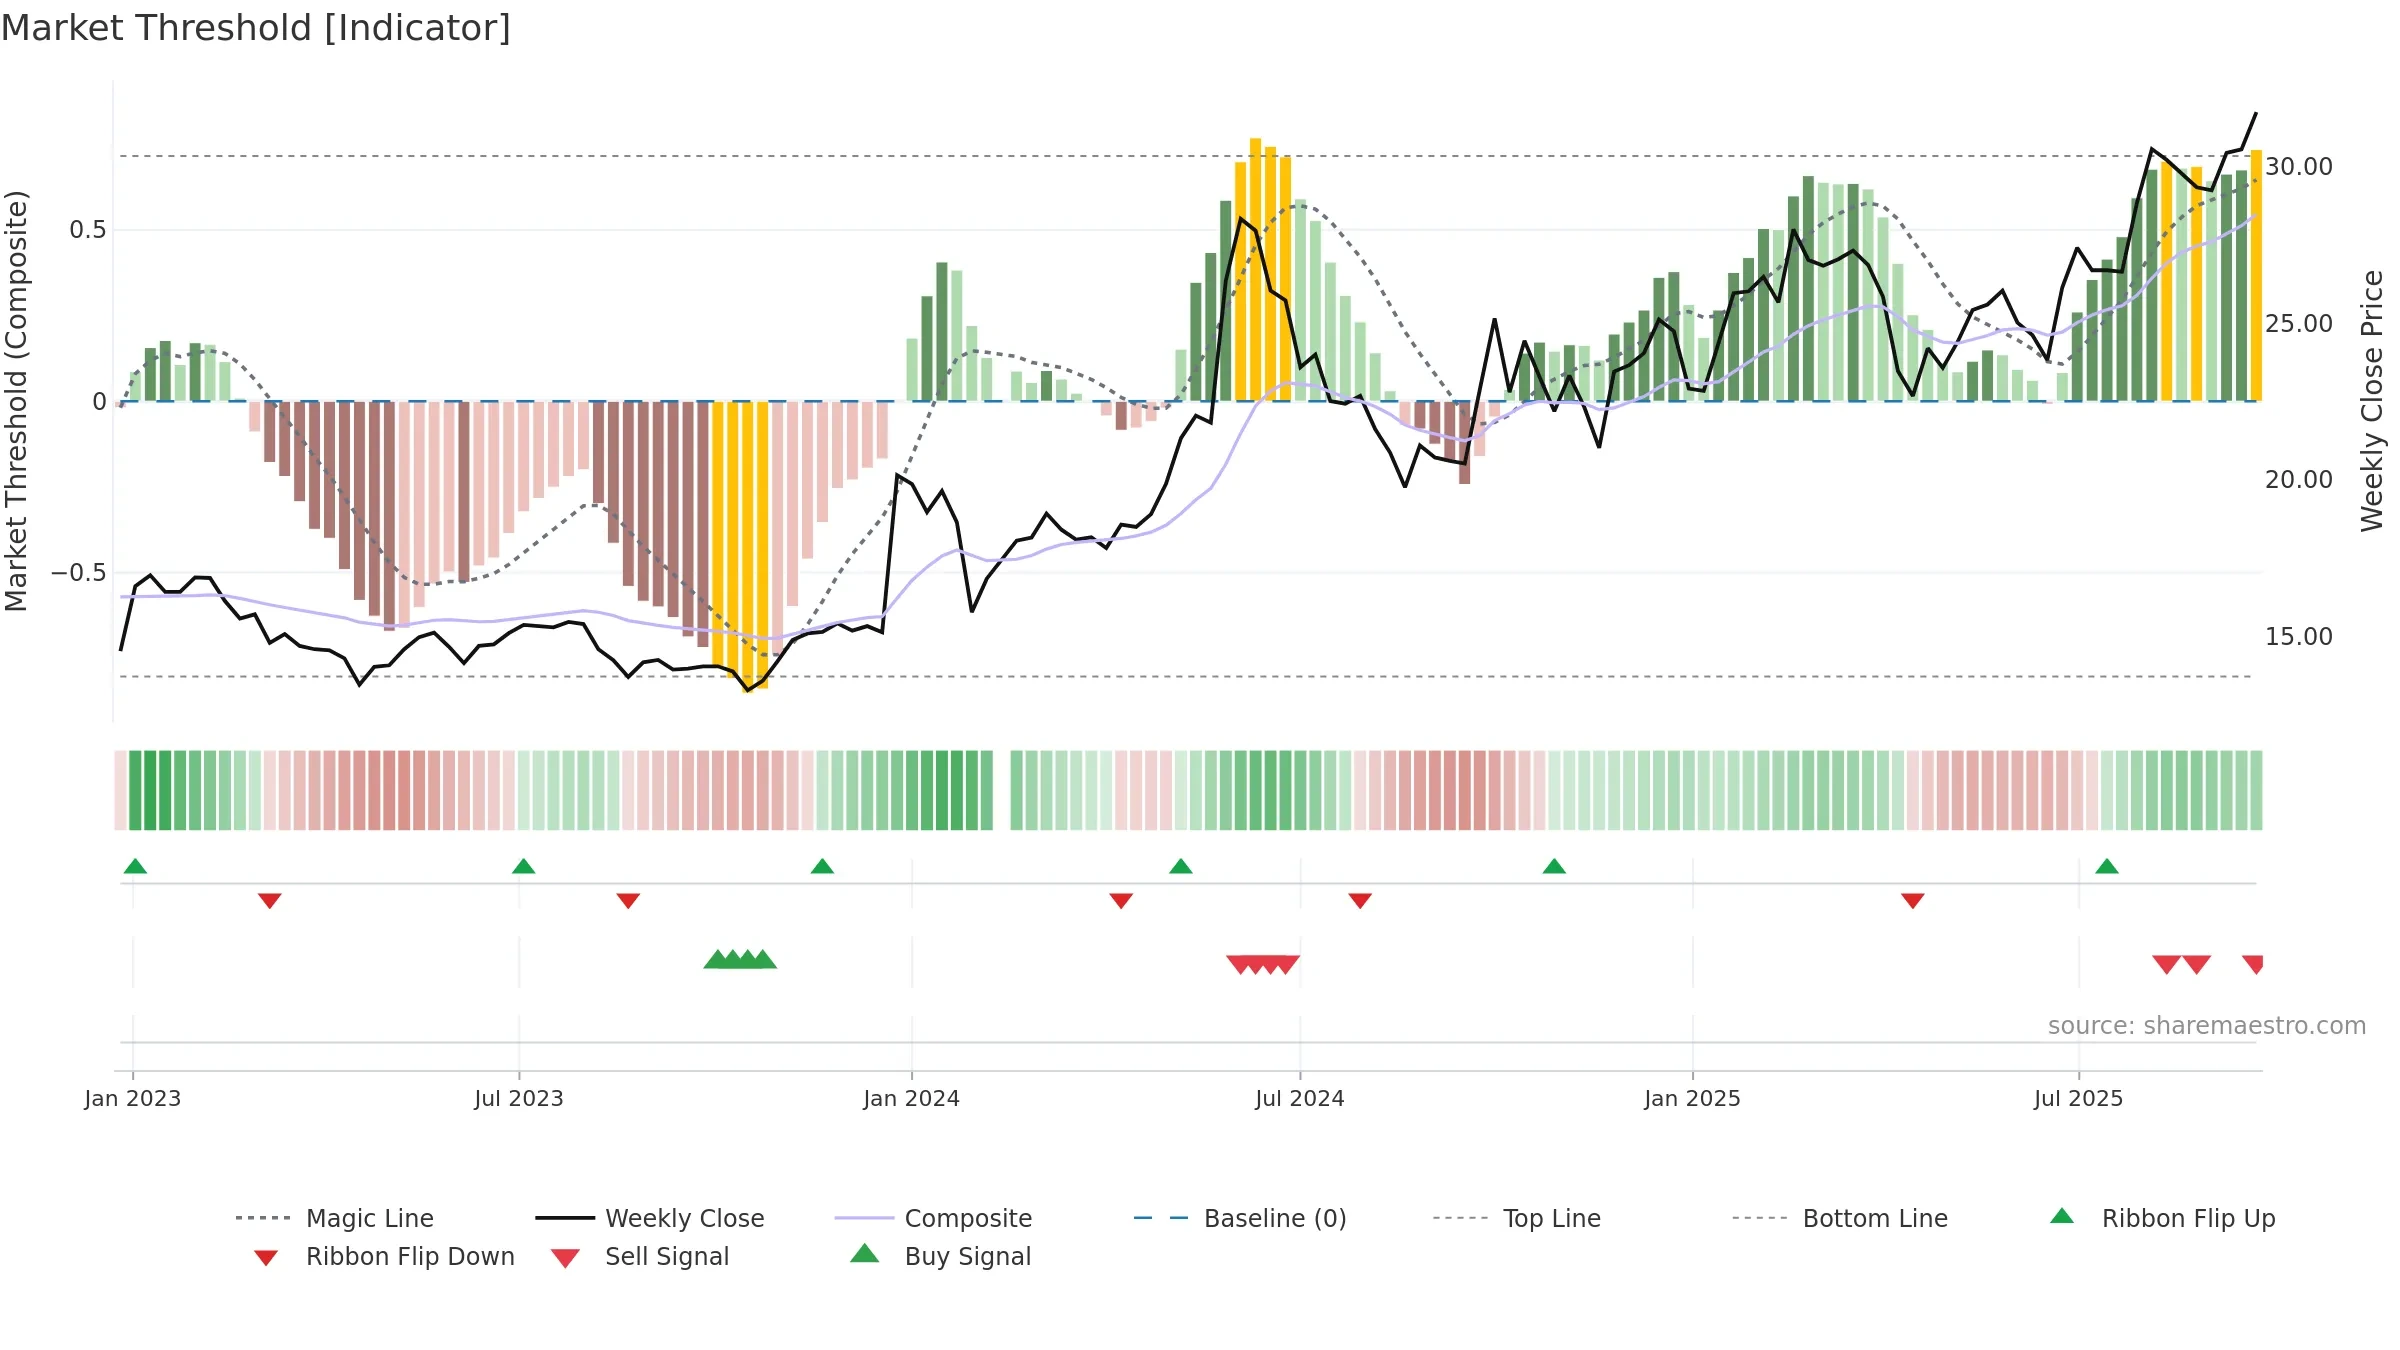Image resolution: width=2400 pixels, height=1350 pixels.
Task: Click the last sell signal marker at the right edge
Action: (2253, 965)
